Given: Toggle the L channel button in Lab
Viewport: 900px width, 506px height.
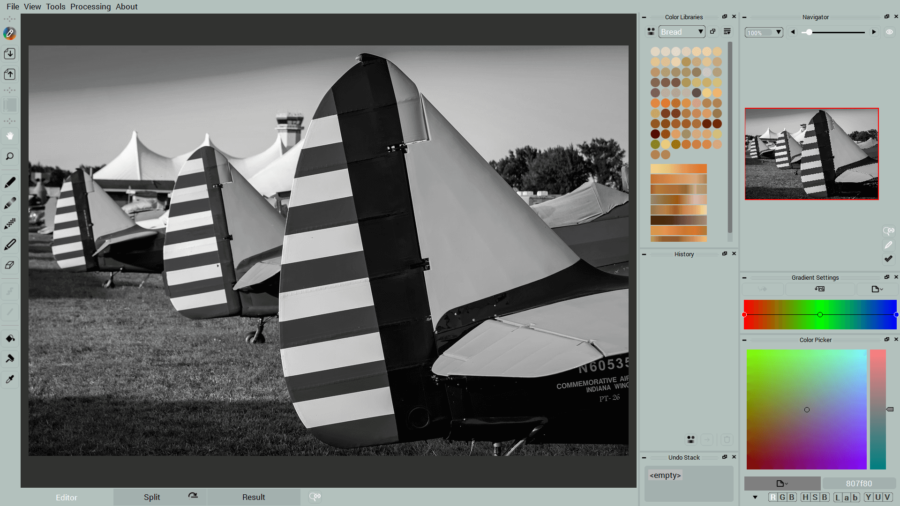Looking at the screenshot, I should click(837, 497).
